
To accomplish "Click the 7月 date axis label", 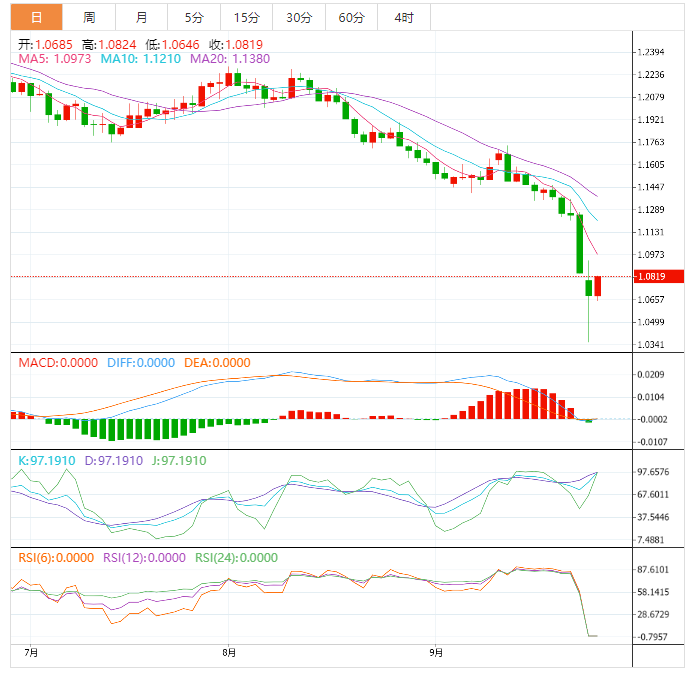I will click(x=31, y=653).
